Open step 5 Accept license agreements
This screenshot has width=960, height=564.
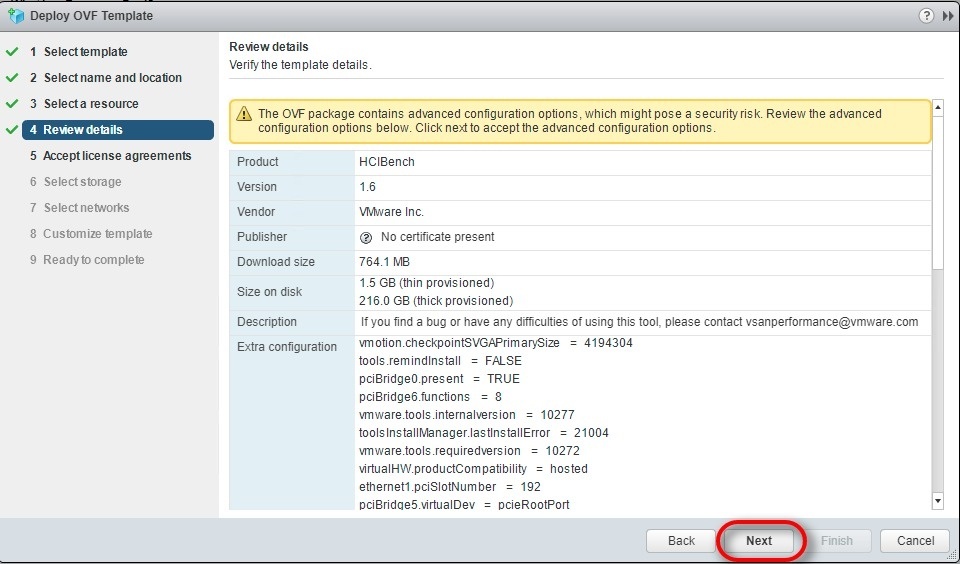116,156
